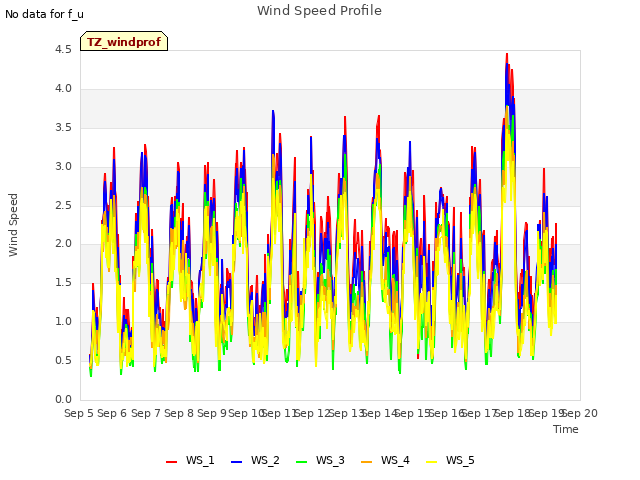Screen dimensions: 640x480
Task: Click the 1.0 y-axis tick label
Action: click(x=63, y=322)
